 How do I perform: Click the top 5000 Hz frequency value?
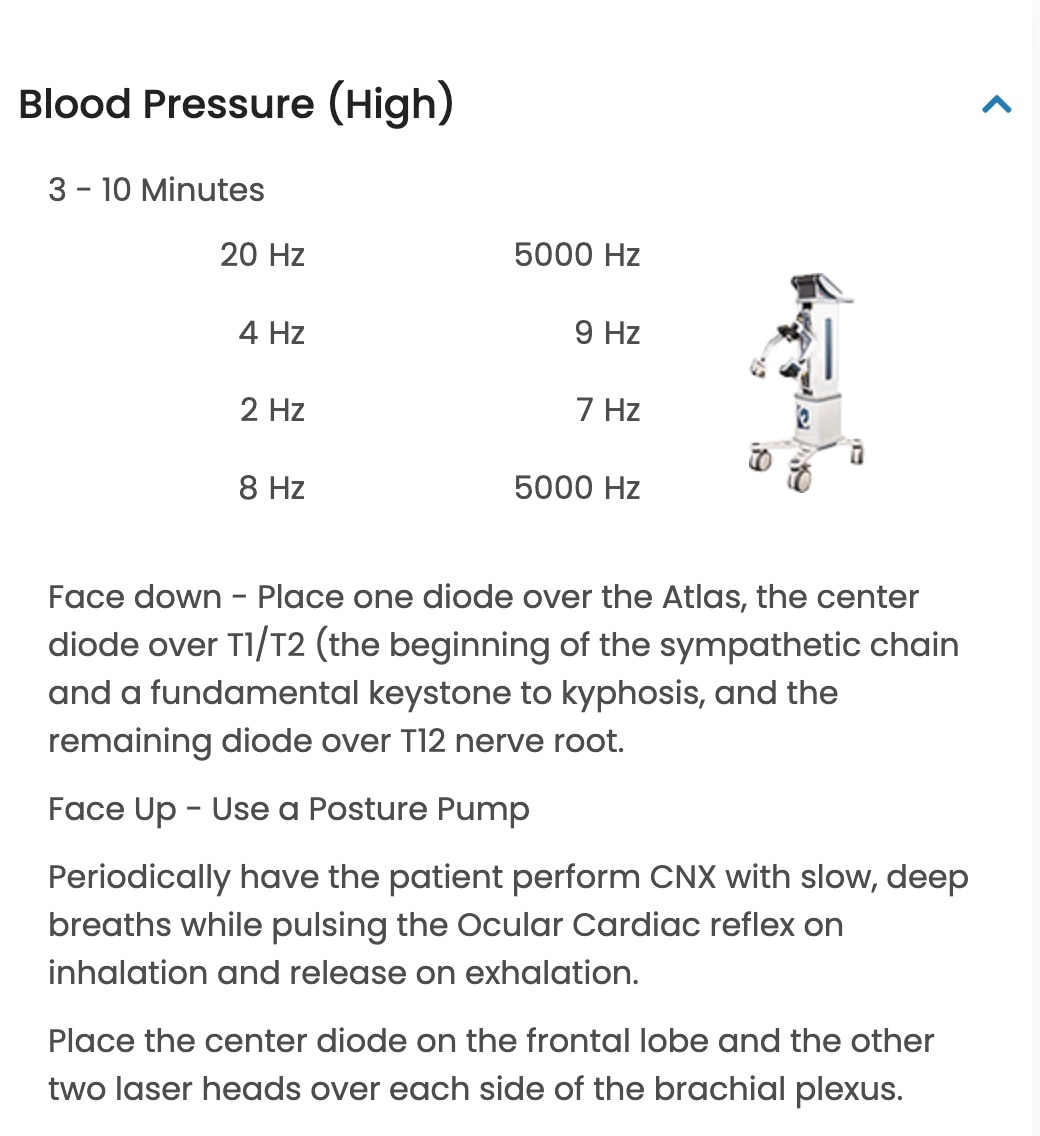point(576,255)
